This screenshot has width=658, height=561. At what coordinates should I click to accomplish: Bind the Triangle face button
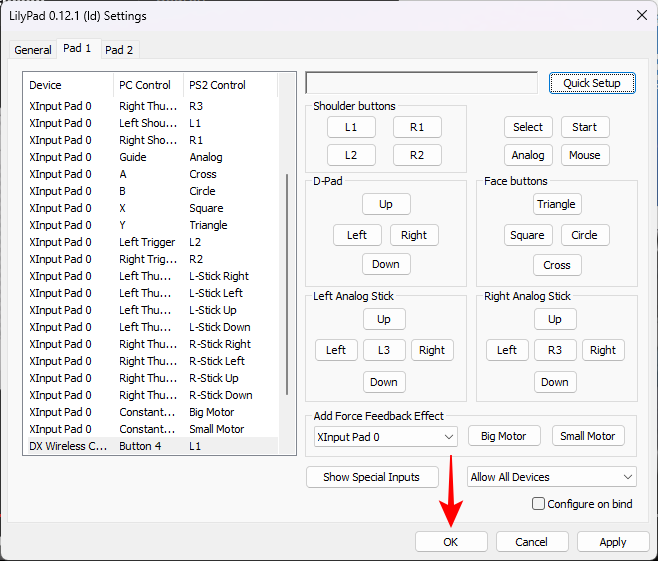point(557,204)
